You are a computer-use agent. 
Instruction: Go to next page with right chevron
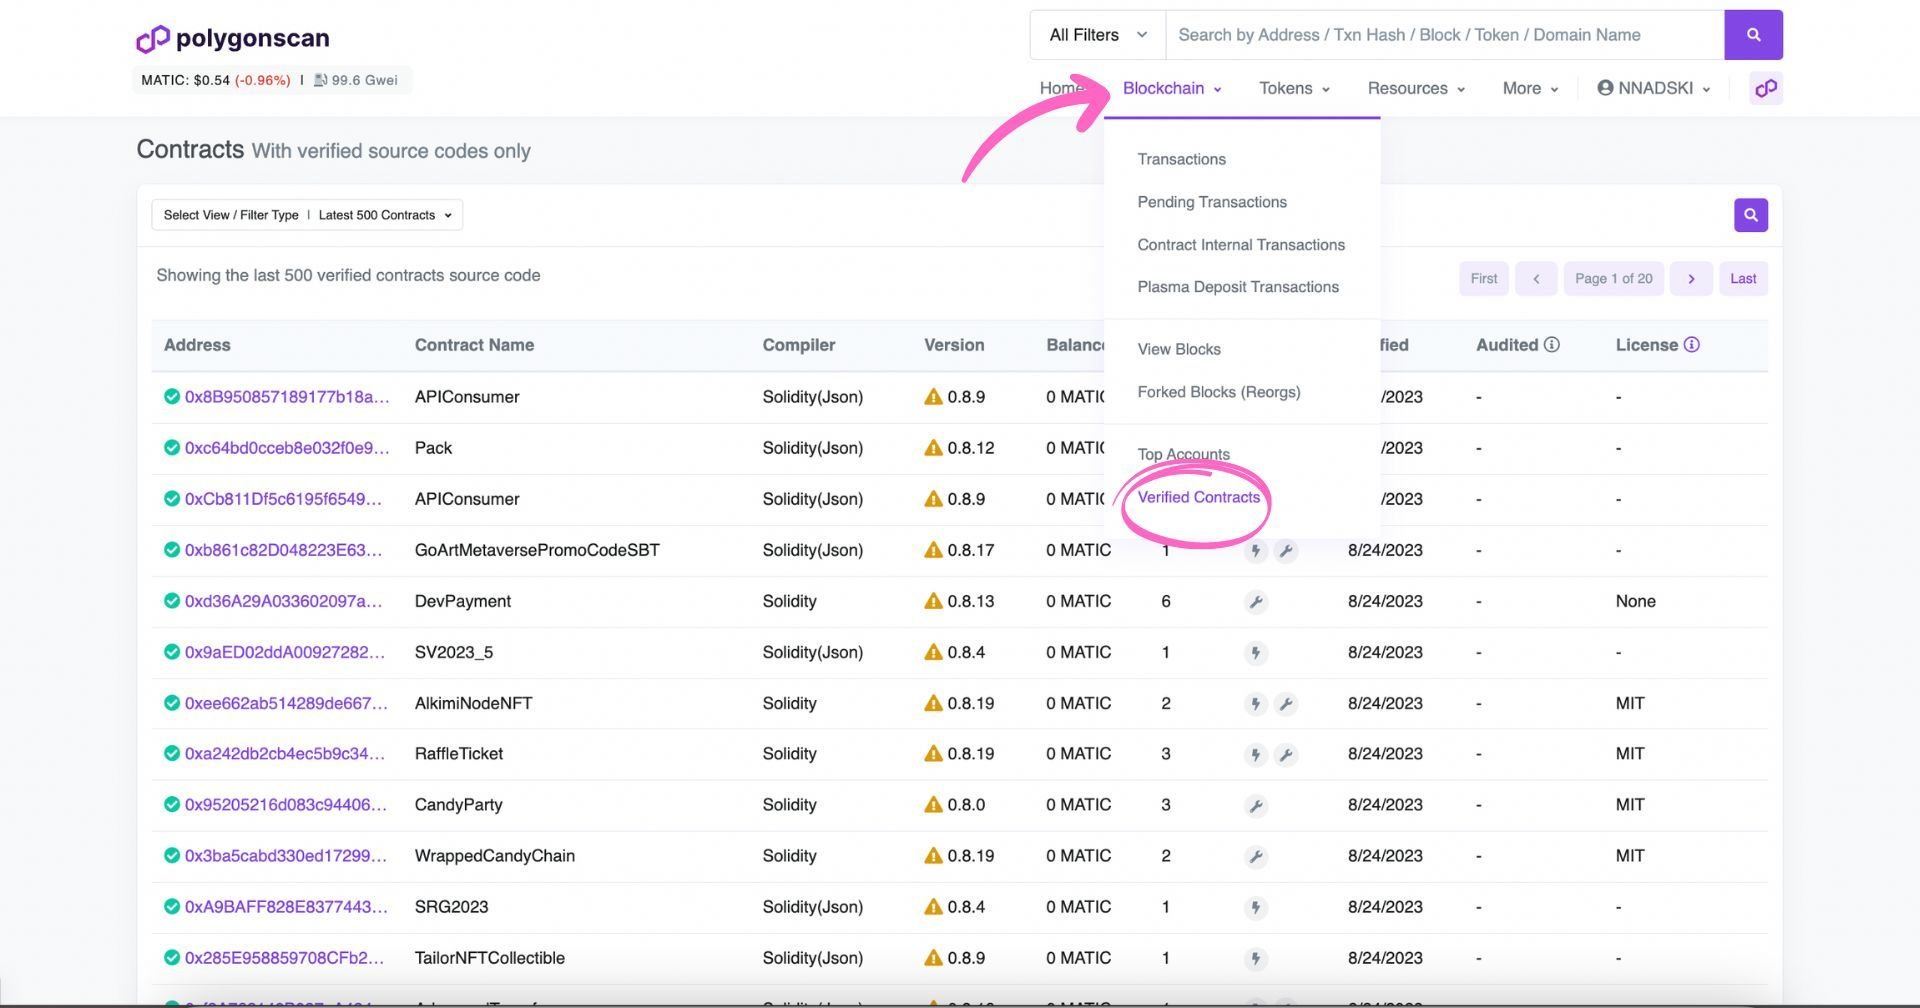point(1691,279)
